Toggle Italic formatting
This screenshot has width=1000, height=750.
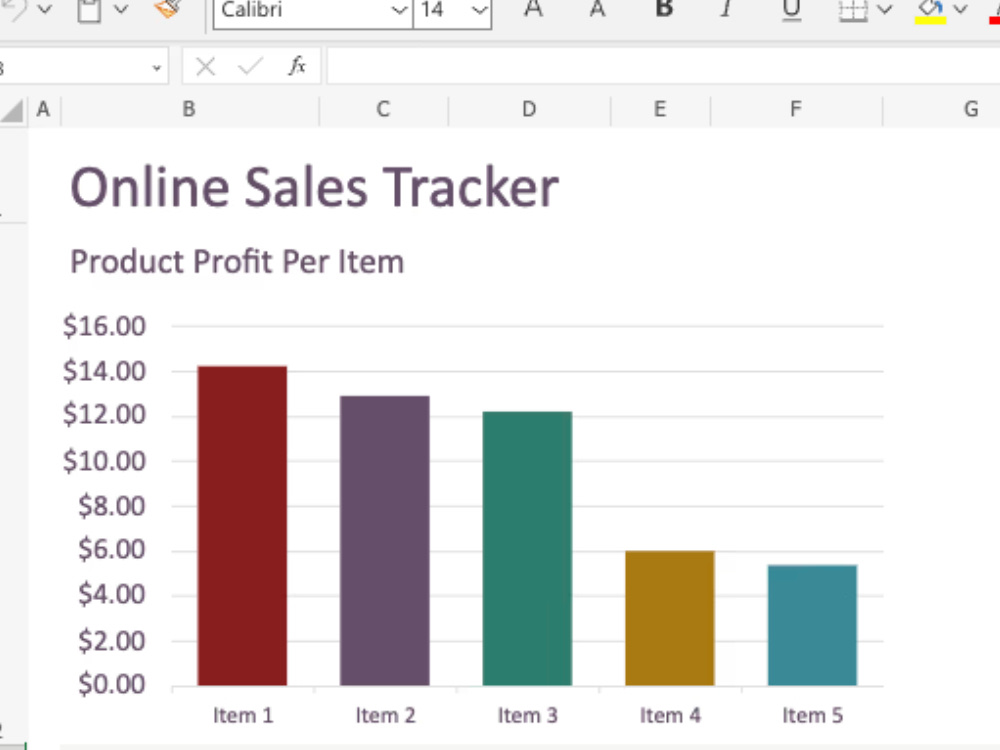point(726,9)
